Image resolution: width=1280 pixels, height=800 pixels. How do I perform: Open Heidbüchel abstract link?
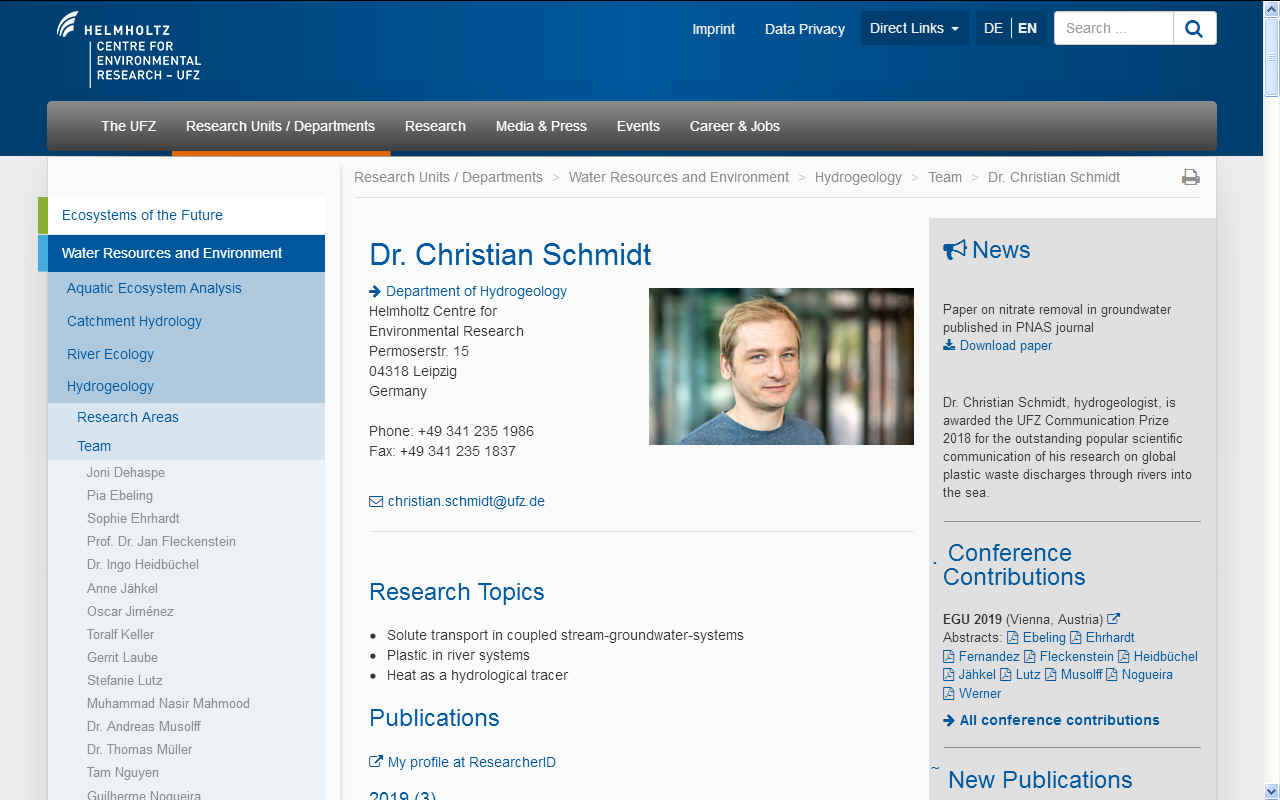point(1166,656)
